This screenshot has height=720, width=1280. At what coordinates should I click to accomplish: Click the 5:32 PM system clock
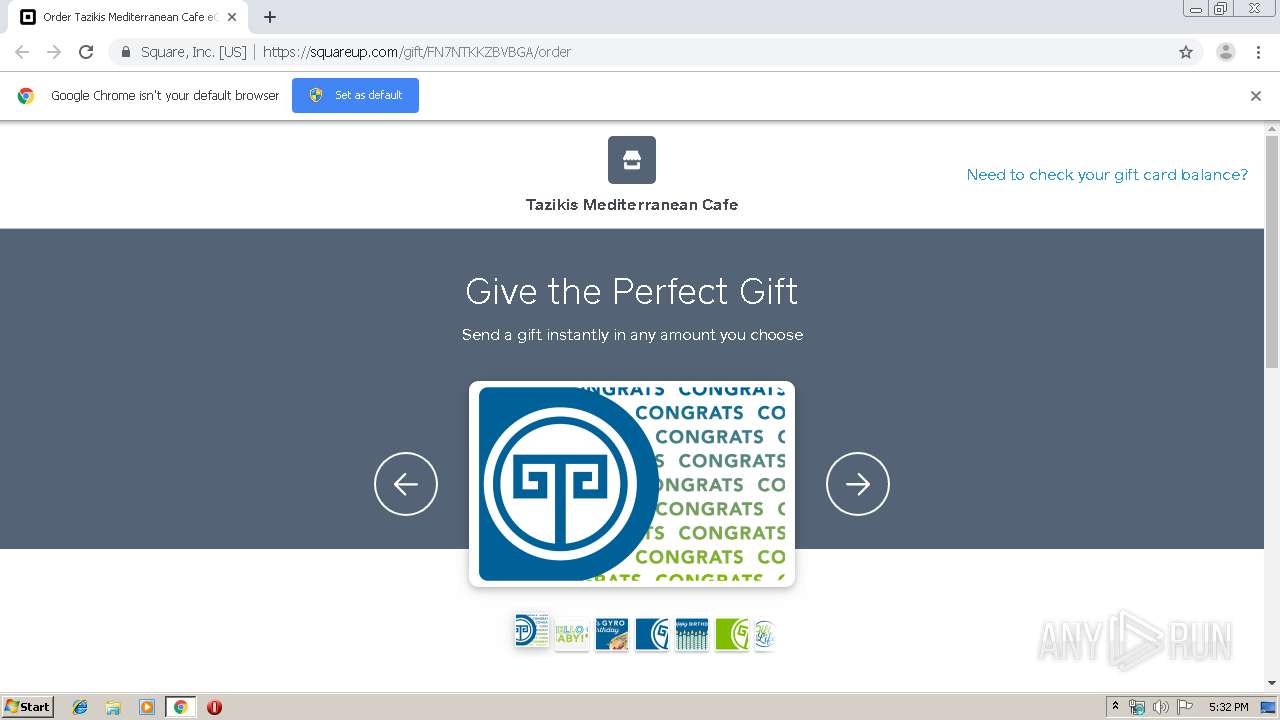point(1228,707)
